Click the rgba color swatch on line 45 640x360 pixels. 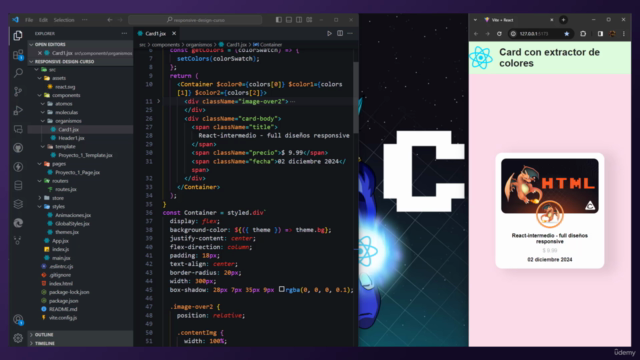(282, 289)
